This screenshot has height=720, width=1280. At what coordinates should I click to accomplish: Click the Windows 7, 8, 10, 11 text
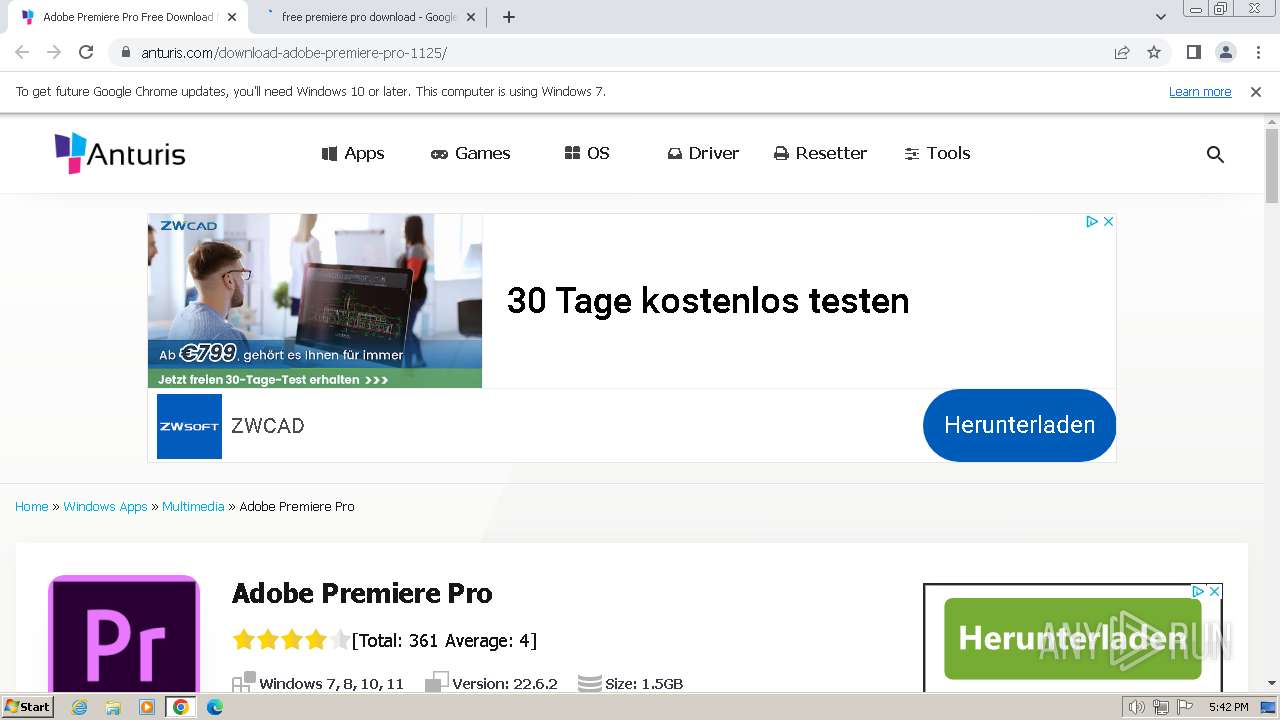331,684
